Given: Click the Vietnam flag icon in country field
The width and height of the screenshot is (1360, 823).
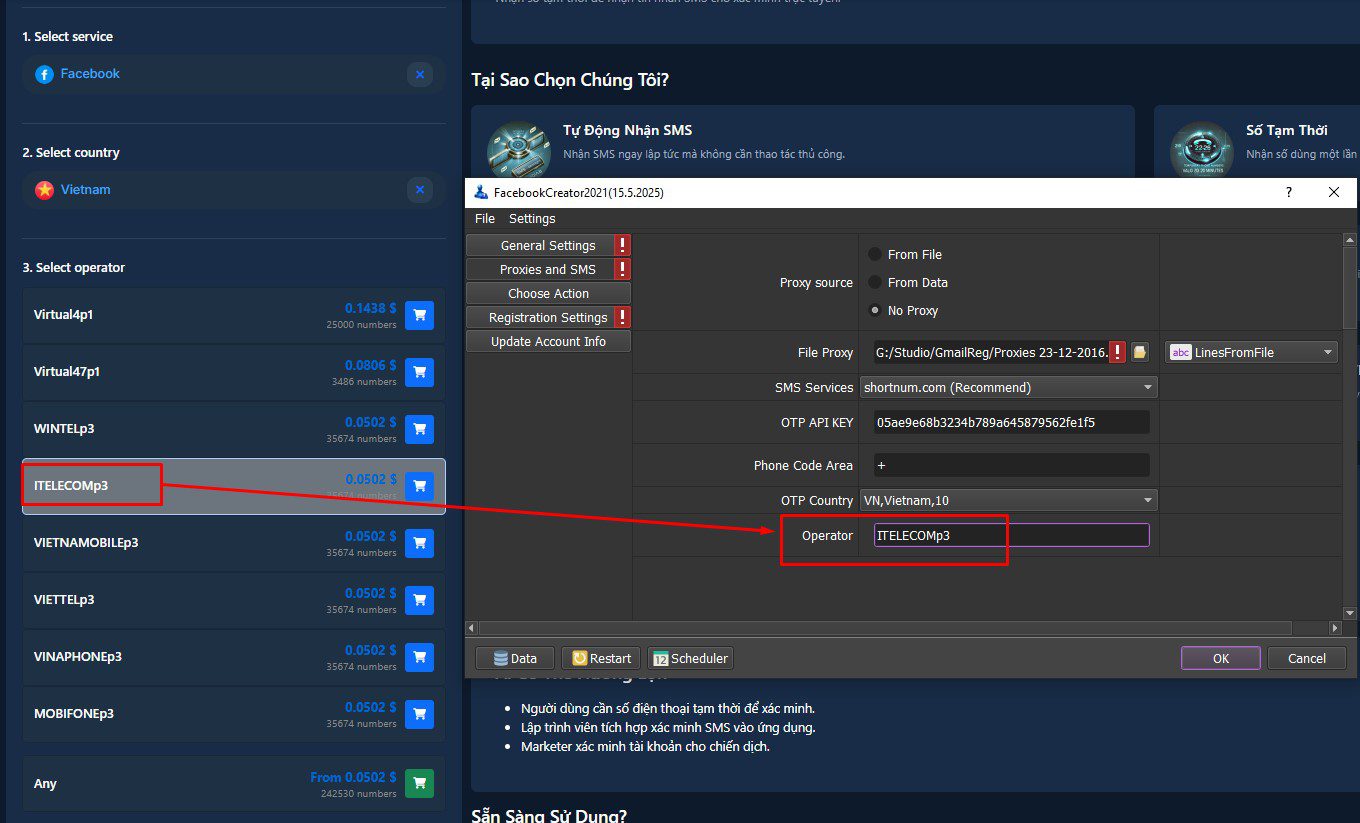Looking at the screenshot, I should point(44,190).
